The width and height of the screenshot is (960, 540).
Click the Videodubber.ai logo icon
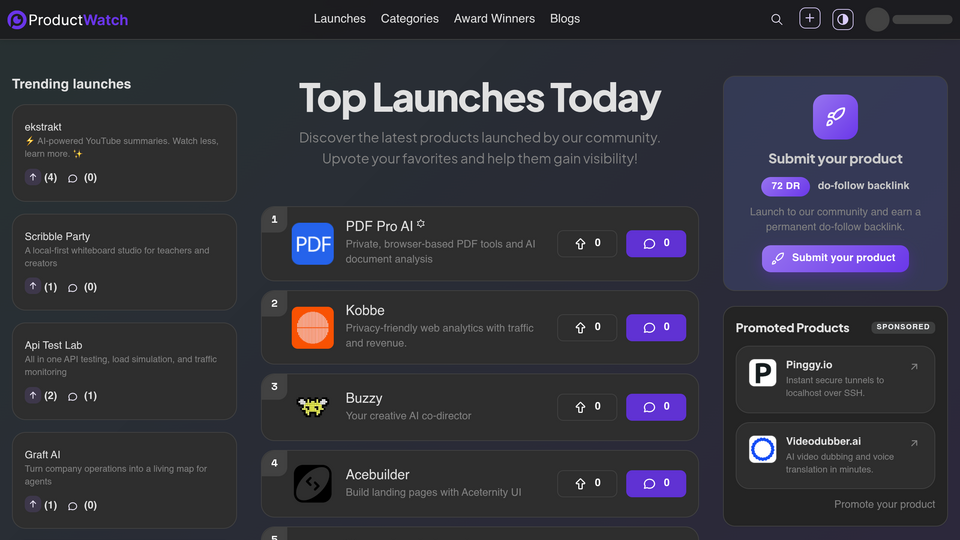pos(762,449)
